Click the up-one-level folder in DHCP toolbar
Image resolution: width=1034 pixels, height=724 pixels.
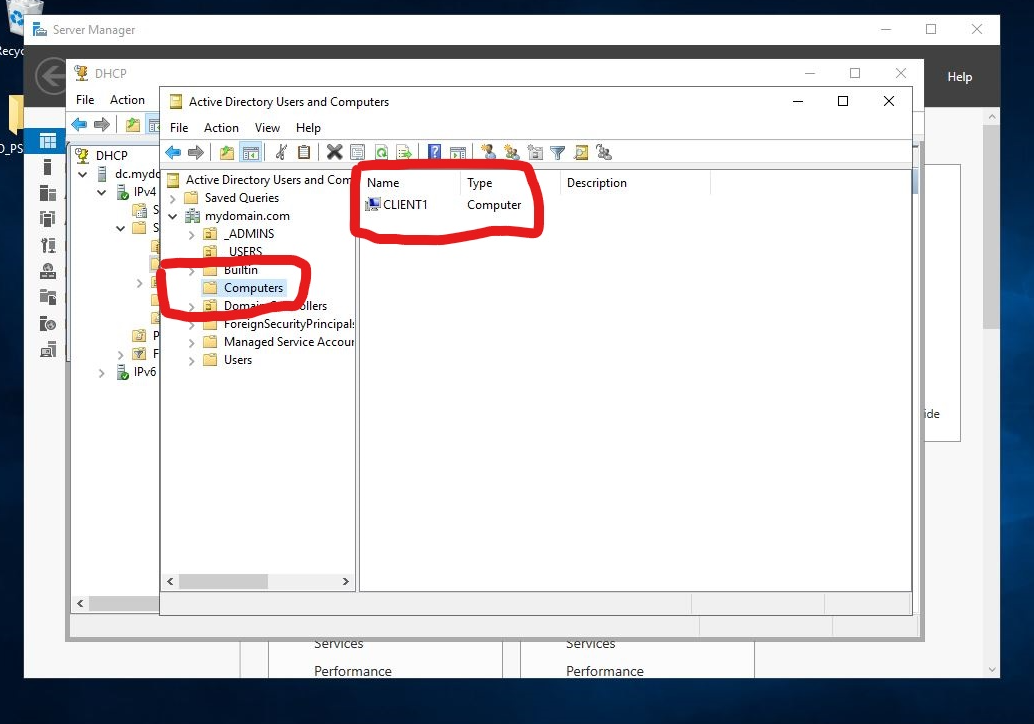tap(133, 124)
